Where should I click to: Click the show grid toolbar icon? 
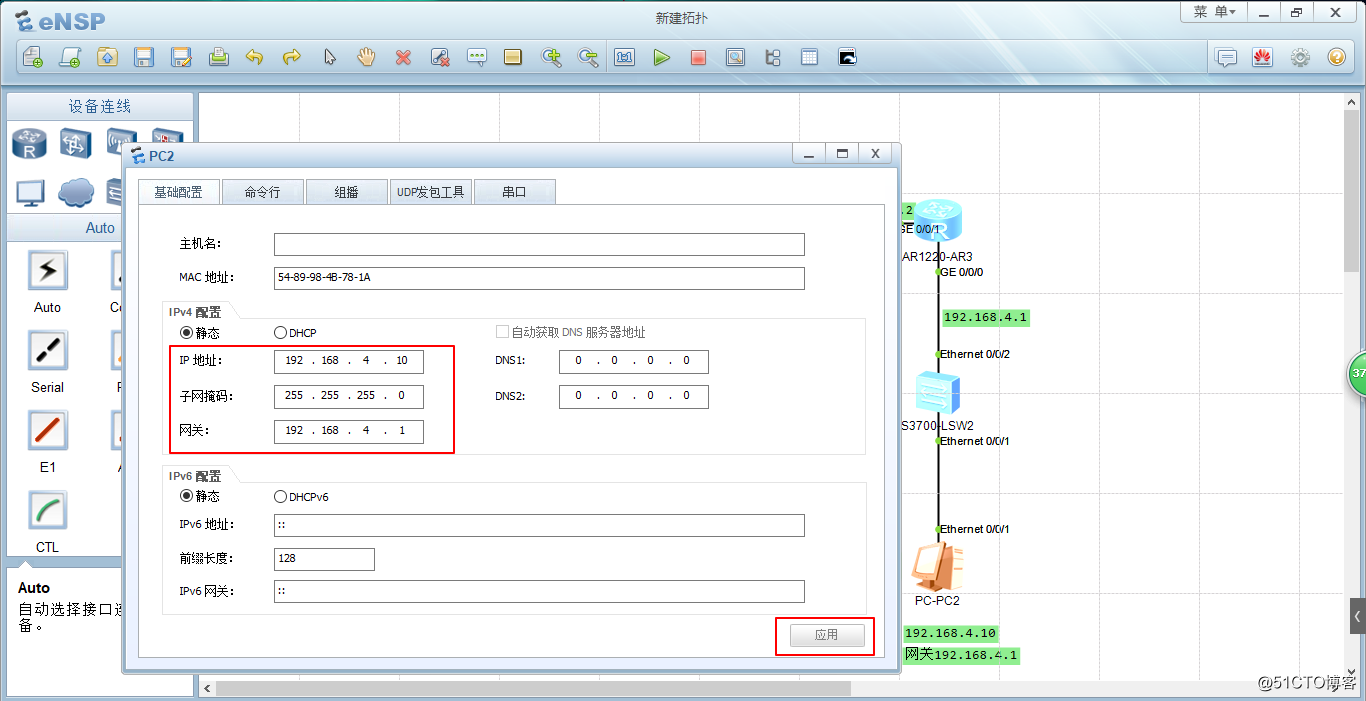(810, 57)
